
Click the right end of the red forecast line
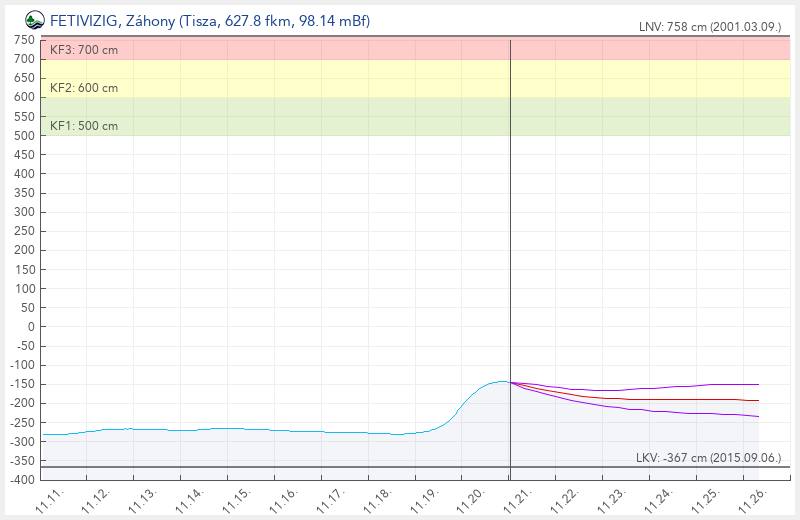tap(758, 400)
